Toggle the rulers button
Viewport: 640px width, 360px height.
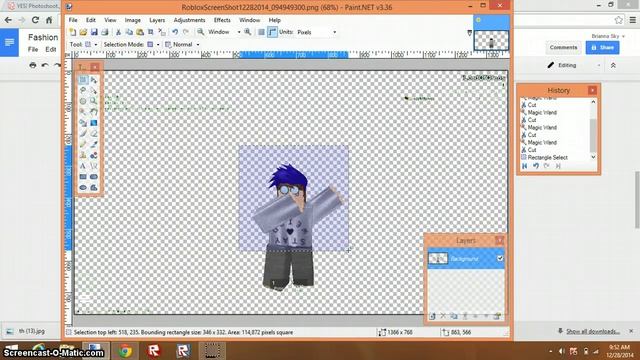tap(272, 32)
